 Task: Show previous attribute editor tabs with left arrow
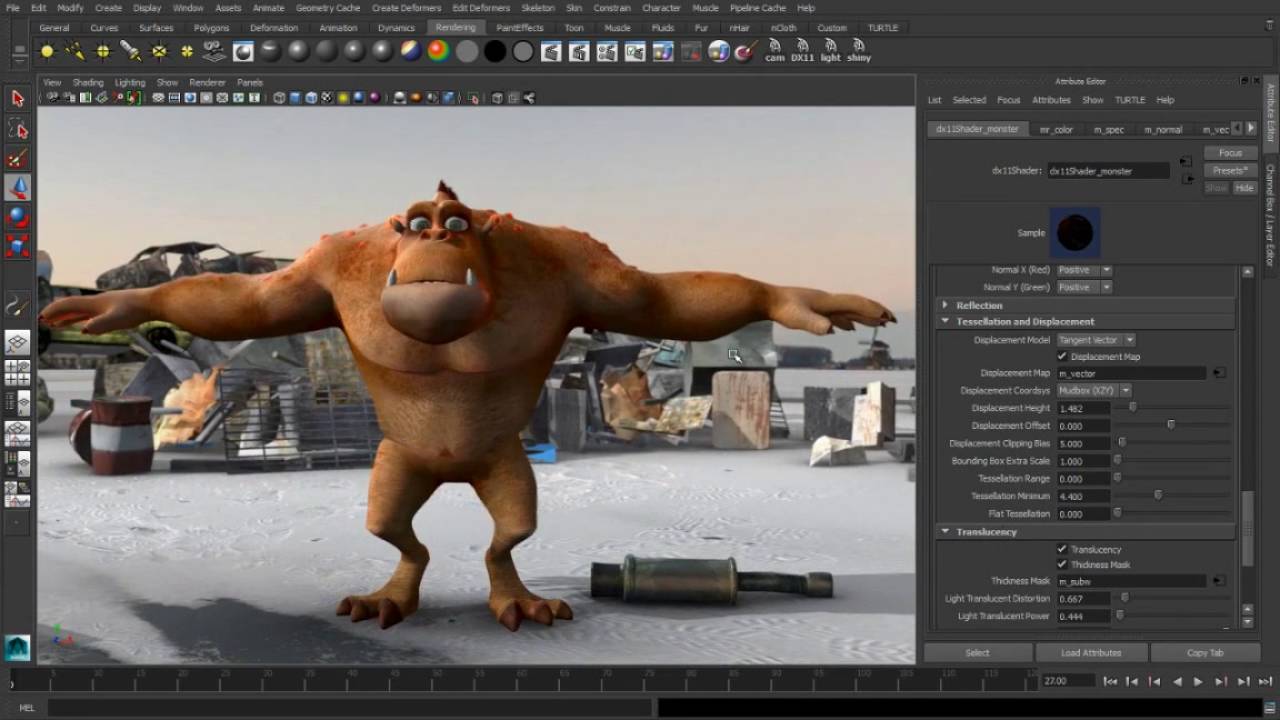coord(1237,129)
